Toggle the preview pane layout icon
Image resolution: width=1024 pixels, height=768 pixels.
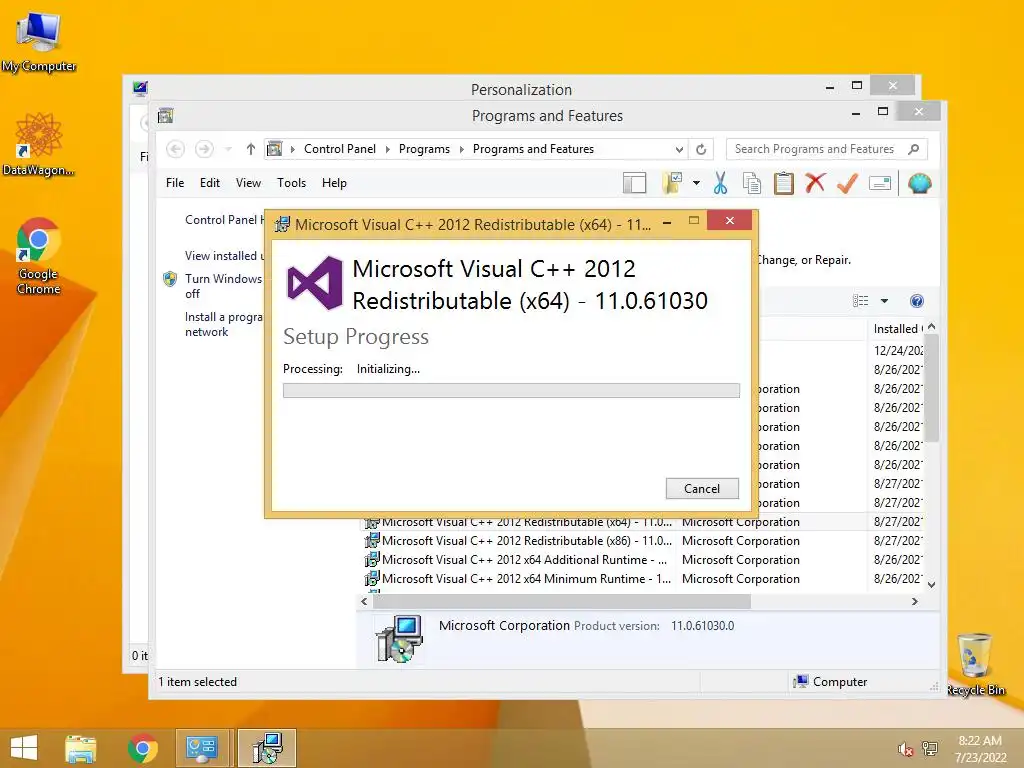point(634,184)
